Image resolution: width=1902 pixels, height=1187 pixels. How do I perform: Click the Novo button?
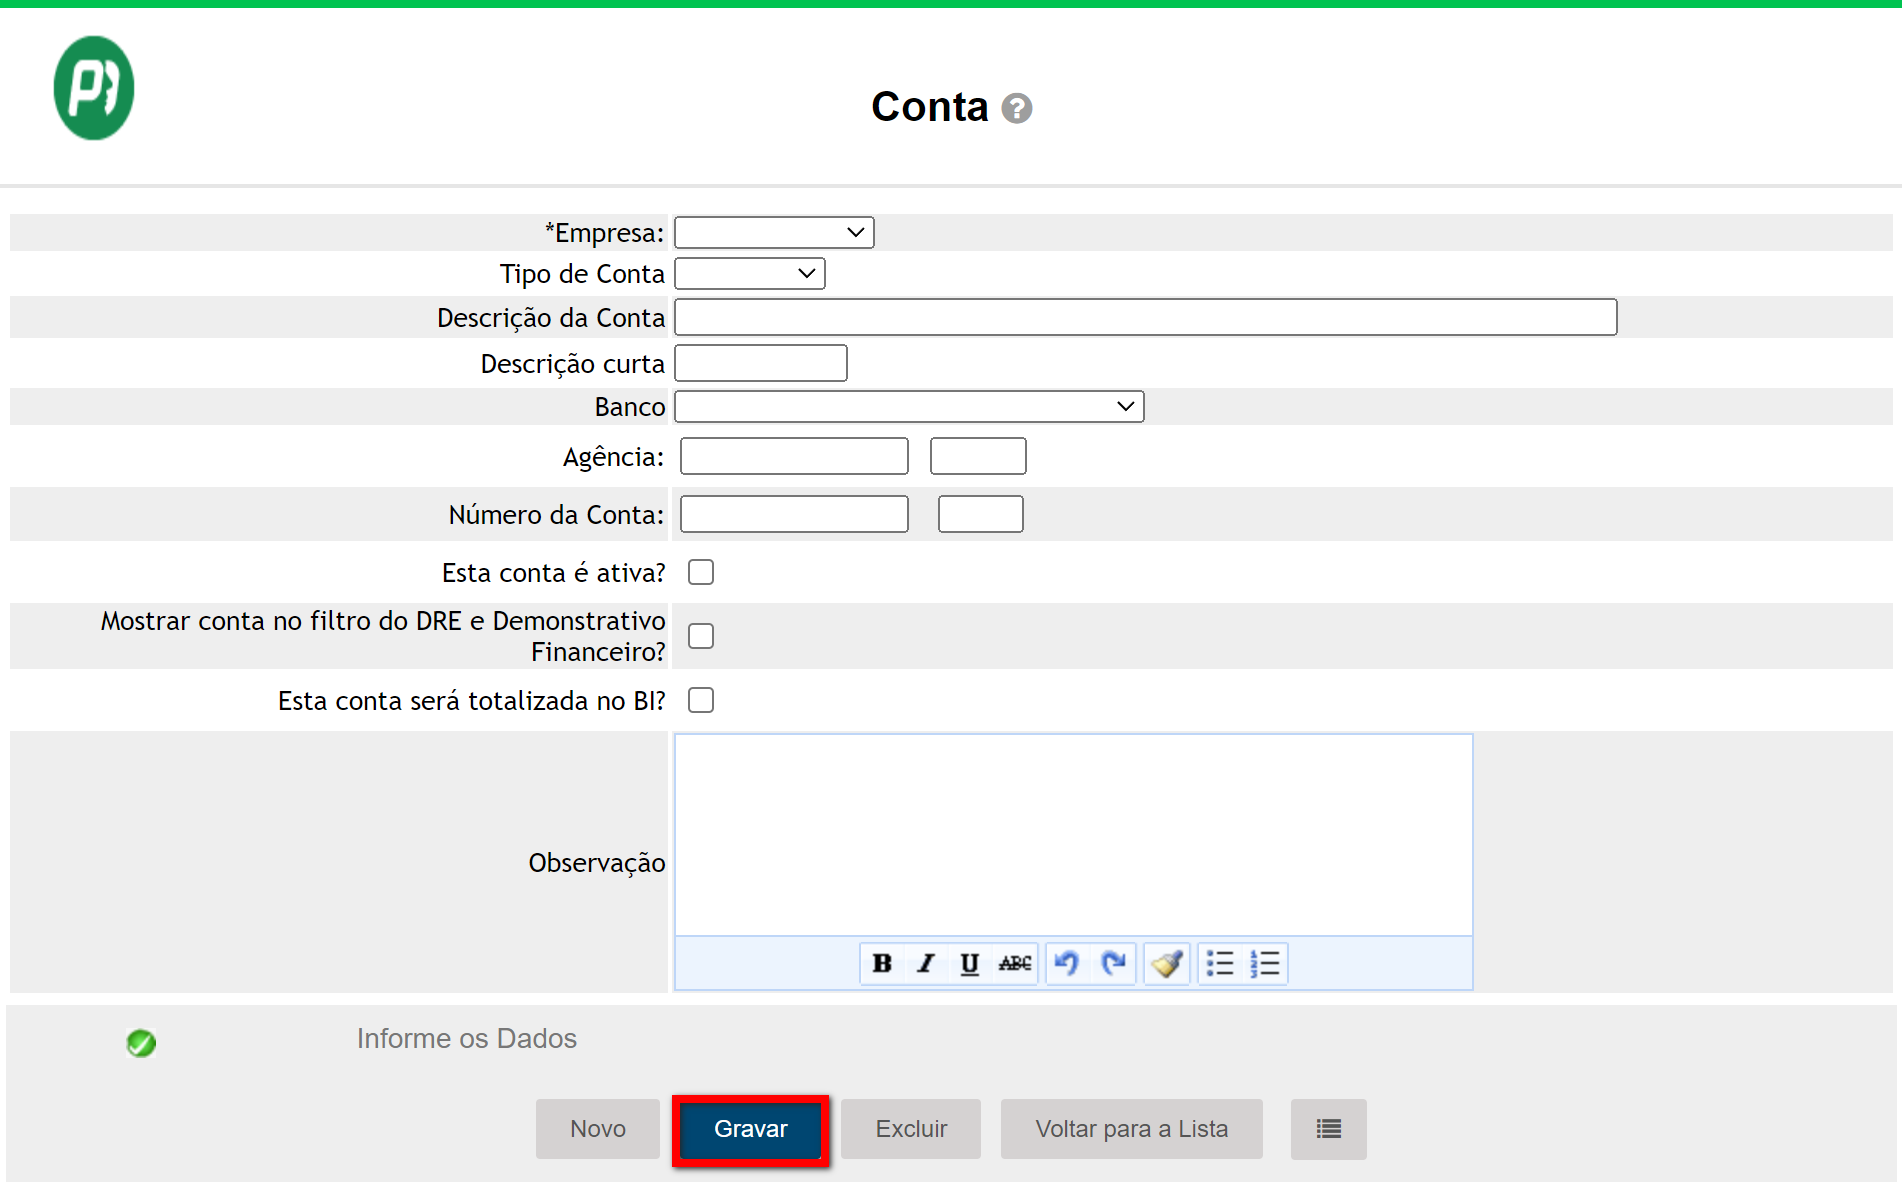[x=597, y=1129]
